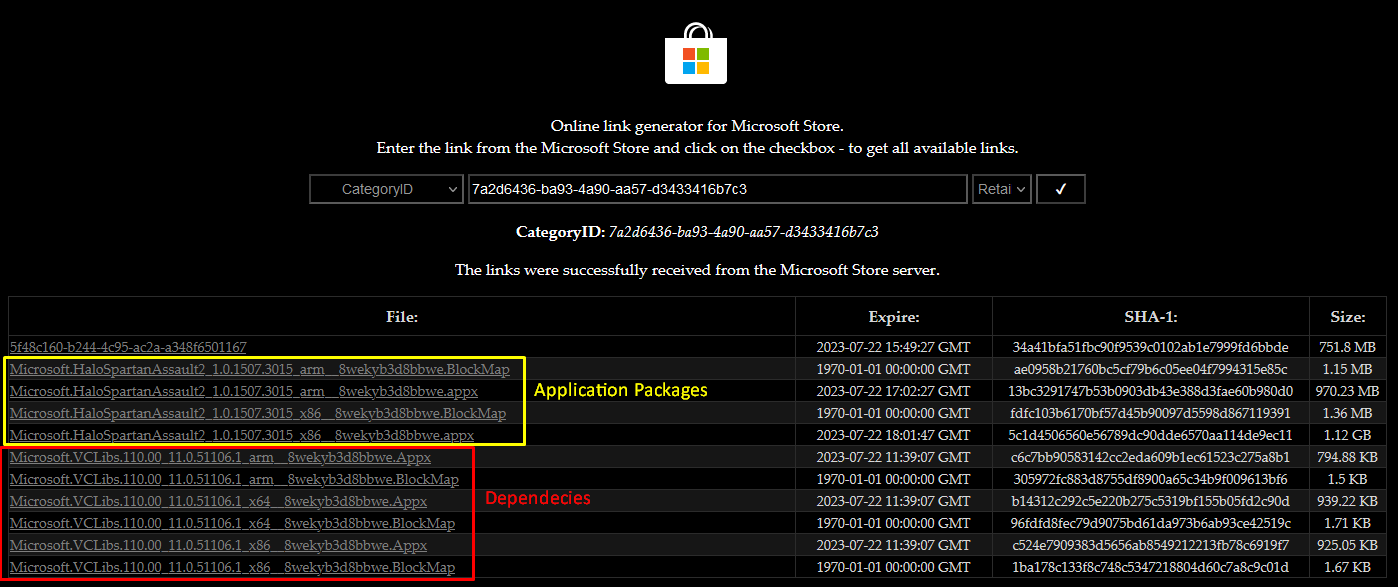The height and width of the screenshot is (587, 1398).
Task: Click expire time 2023-07-22 17:02:27 GMT
Action: click(894, 391)
